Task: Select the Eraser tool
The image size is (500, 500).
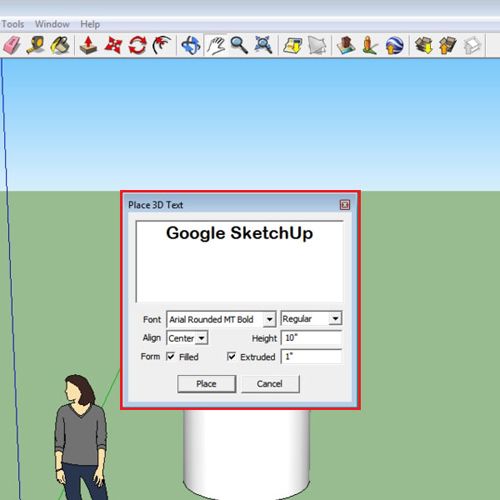Action: point(12,45)
